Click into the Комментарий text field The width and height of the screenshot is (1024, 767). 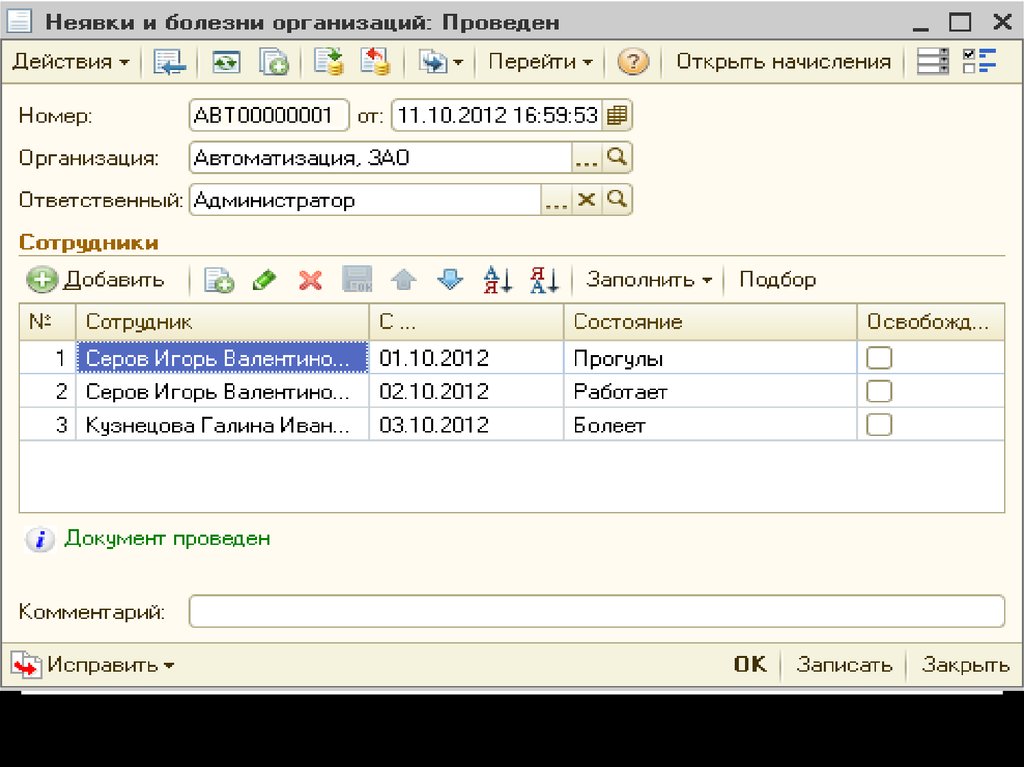tap(596, 611)
